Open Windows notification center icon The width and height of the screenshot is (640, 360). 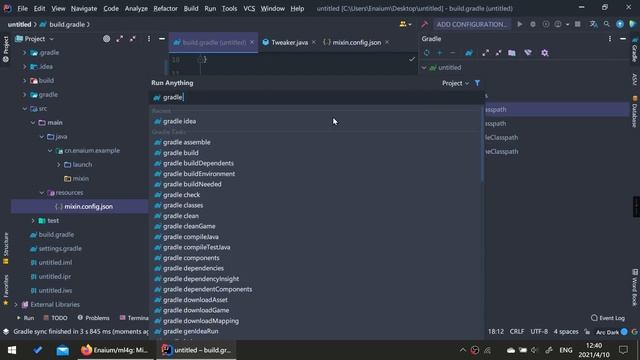pyautogui.click(x=623, y=350)
